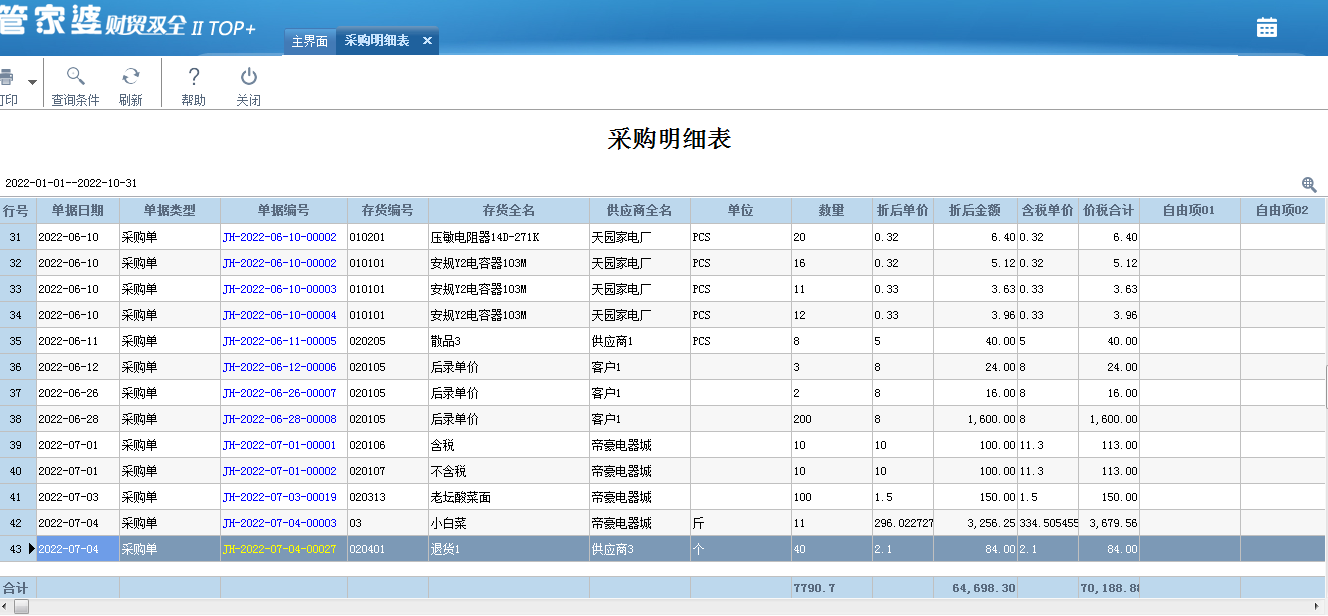The height and width of the screenshot is (616, 1328).
Task: Click the print icon in toolbar
Action: (6, 78)
